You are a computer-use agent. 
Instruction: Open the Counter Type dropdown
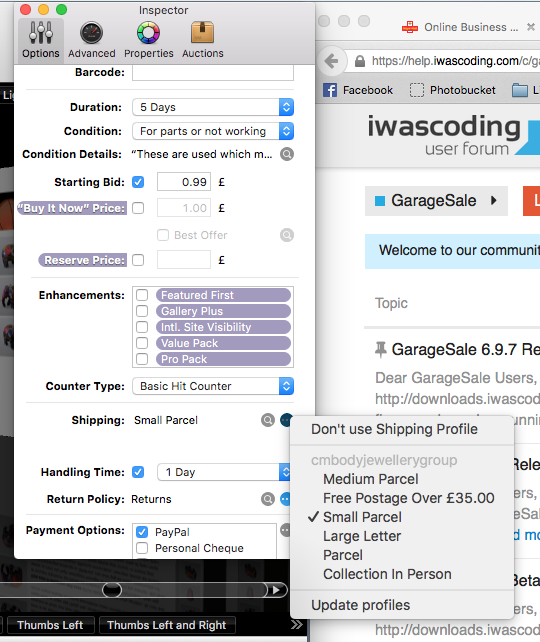[213, 386]
